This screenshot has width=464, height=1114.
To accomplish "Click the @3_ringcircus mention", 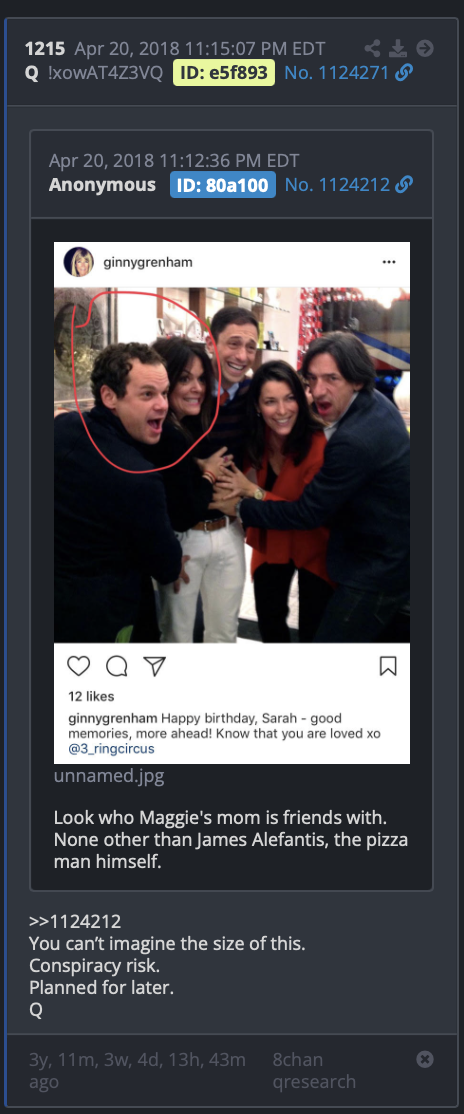I will tap(112, 749).
